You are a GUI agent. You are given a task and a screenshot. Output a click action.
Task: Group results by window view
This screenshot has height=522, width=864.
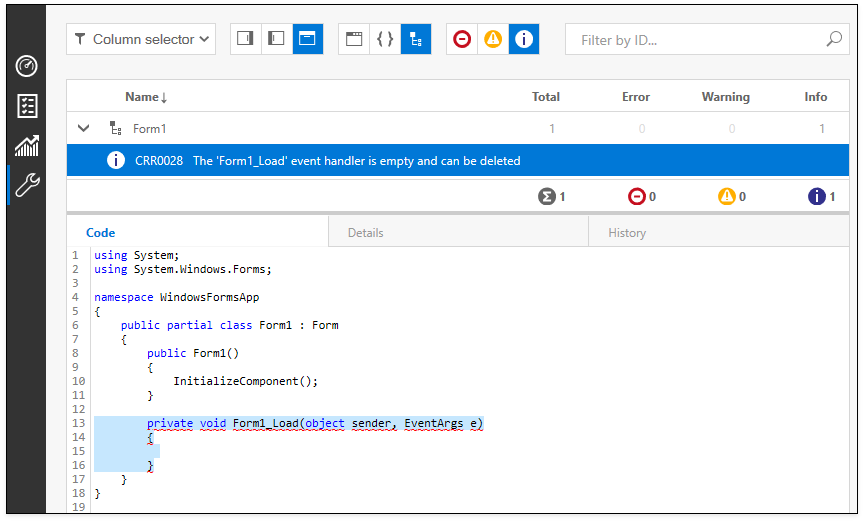[x=354, y=39]
